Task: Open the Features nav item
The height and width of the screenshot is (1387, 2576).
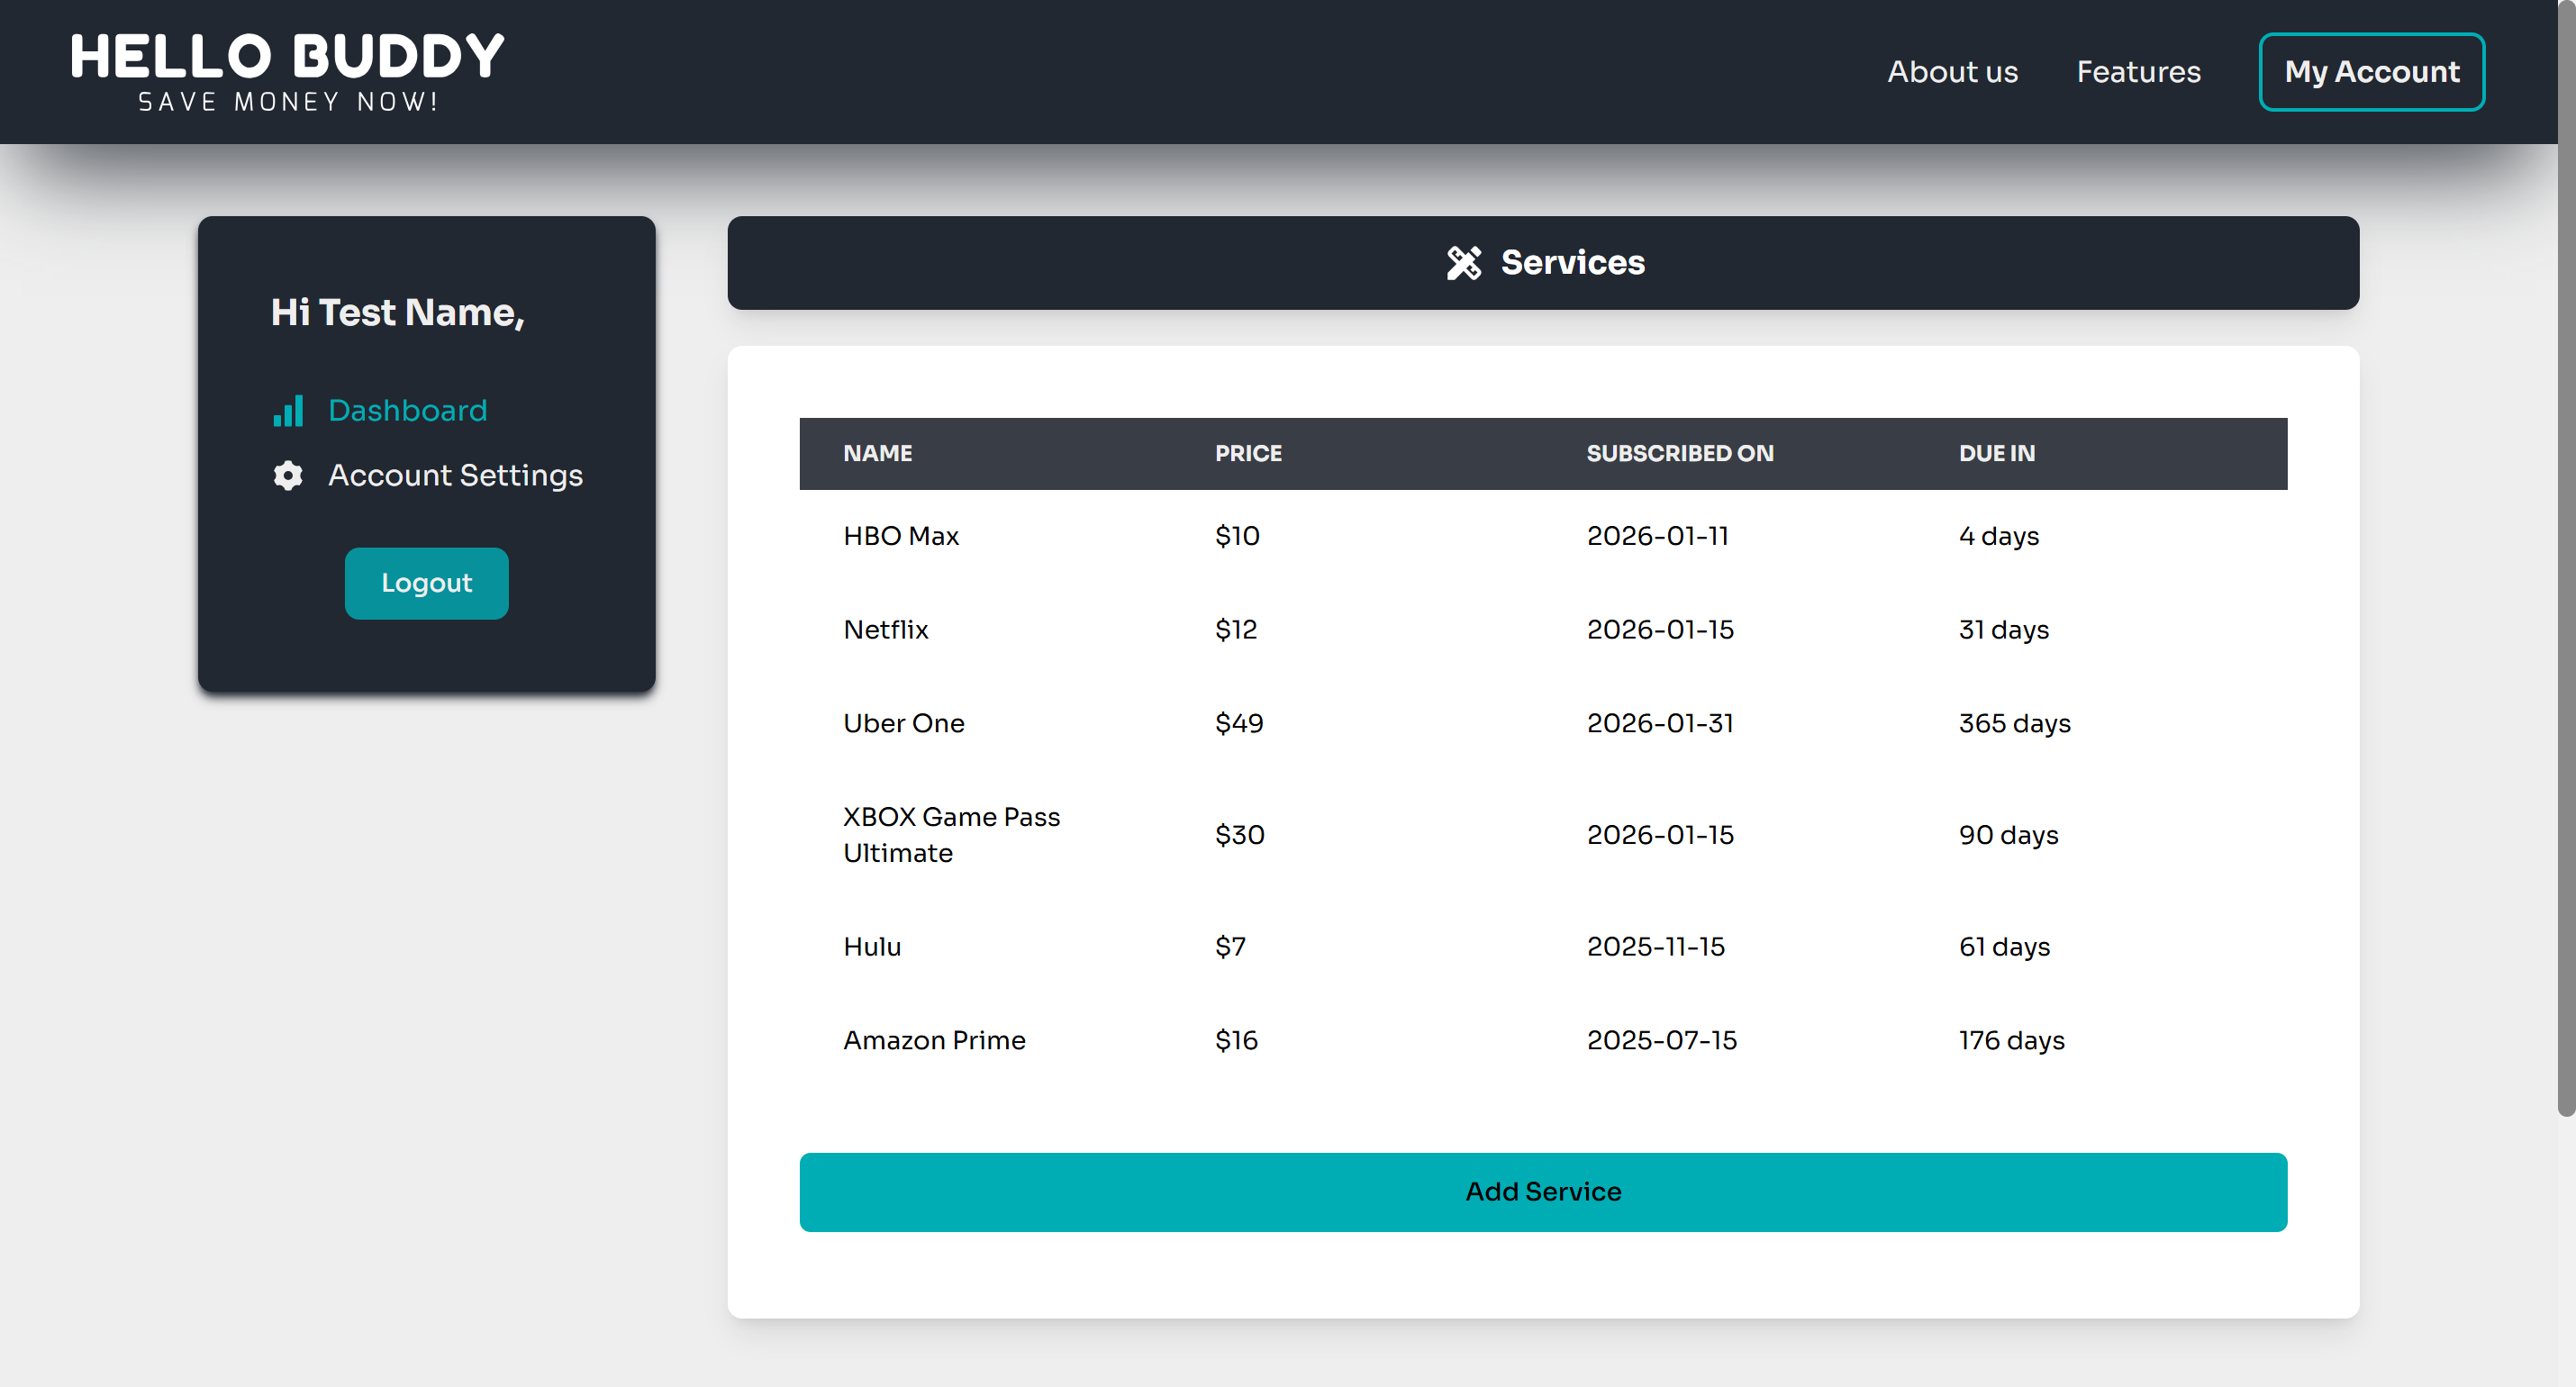Action: 2138,72
